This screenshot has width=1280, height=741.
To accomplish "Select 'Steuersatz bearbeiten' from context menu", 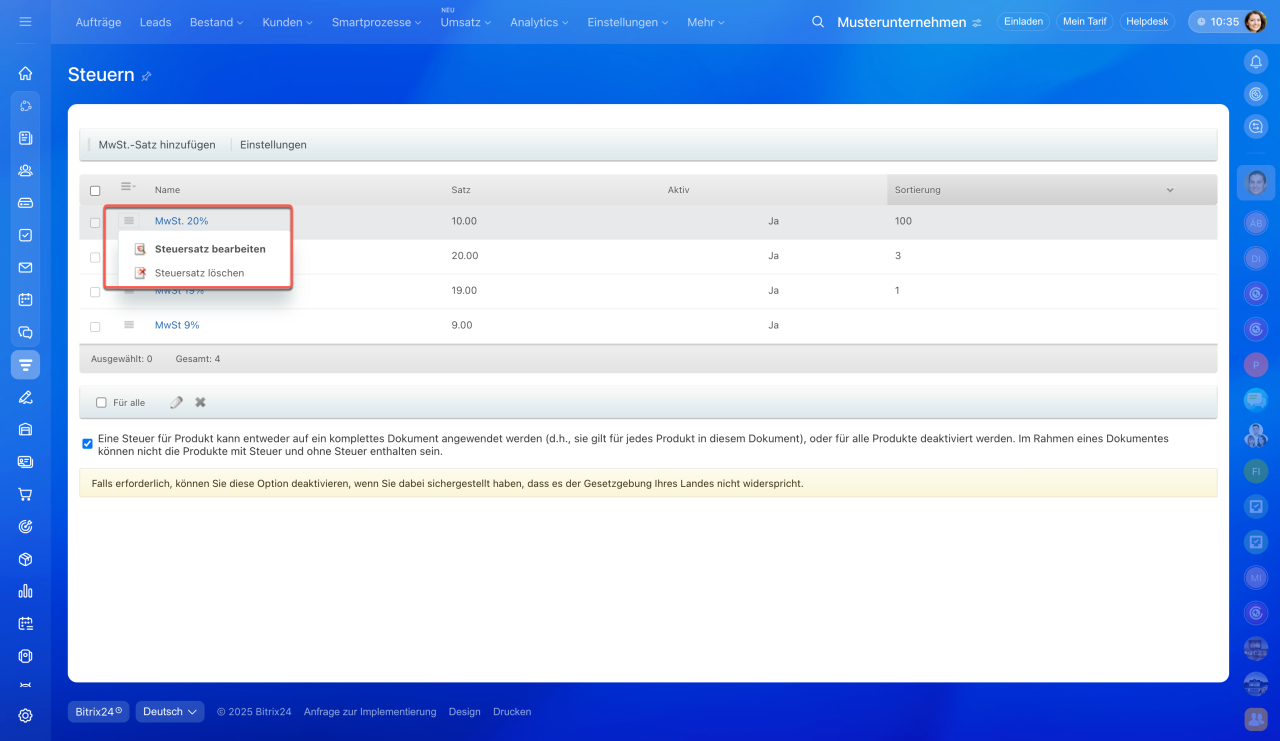I will [209, 249].
